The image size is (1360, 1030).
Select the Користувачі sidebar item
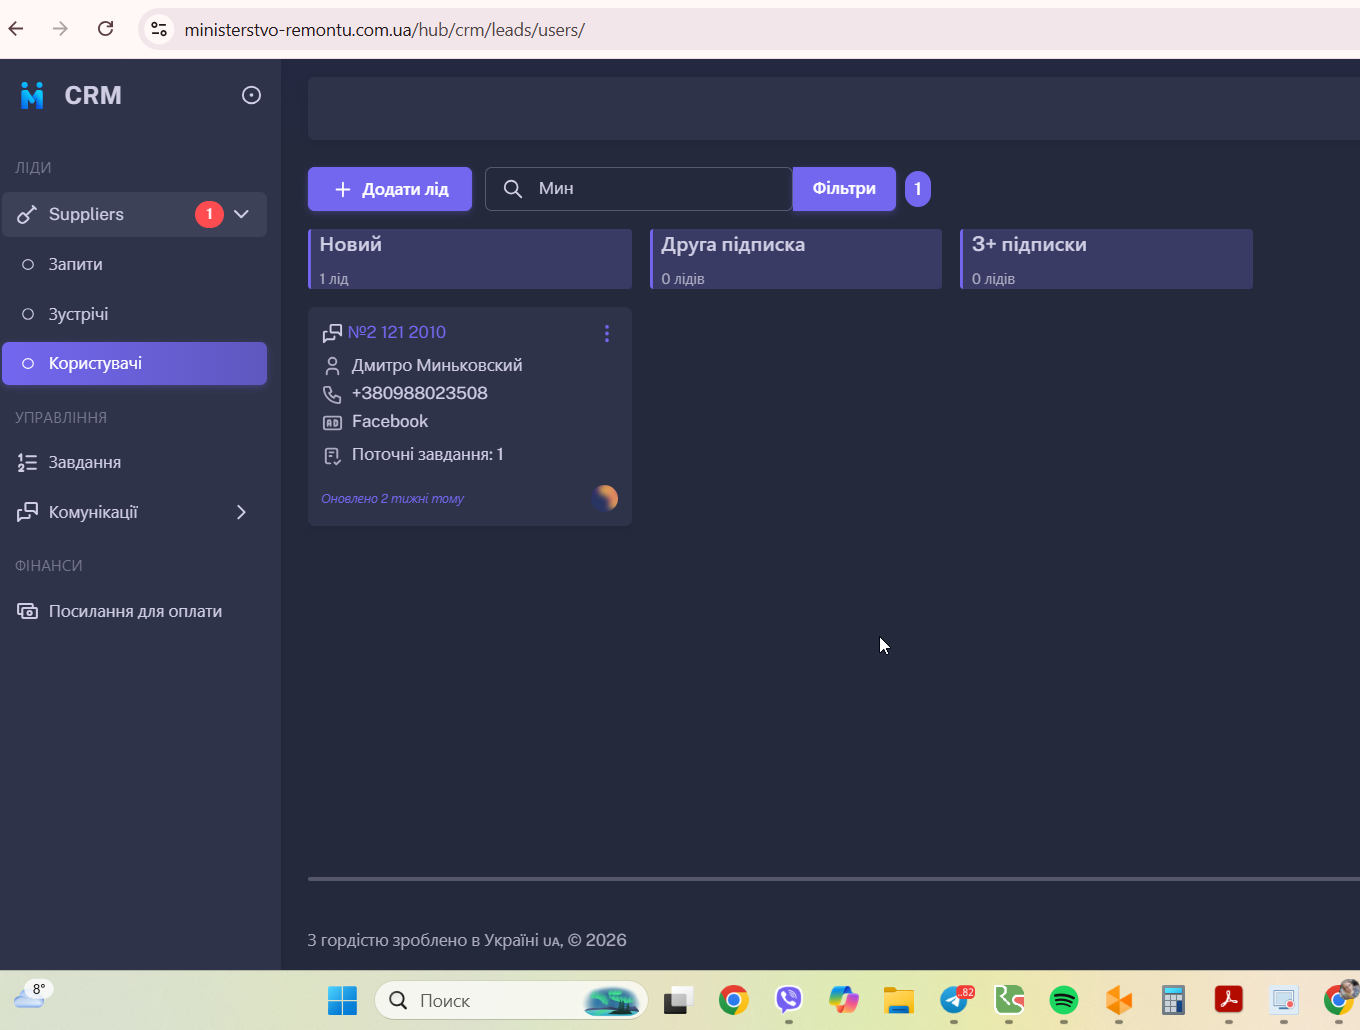[x=134, y=363]
